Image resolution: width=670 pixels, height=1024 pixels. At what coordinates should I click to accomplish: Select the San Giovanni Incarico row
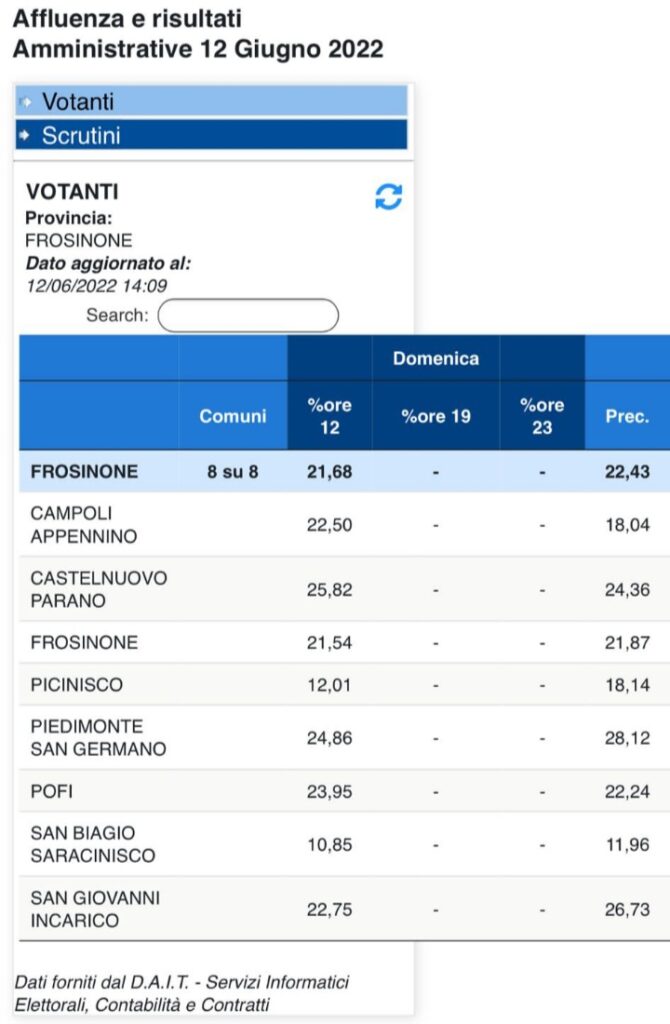[95, 909]
